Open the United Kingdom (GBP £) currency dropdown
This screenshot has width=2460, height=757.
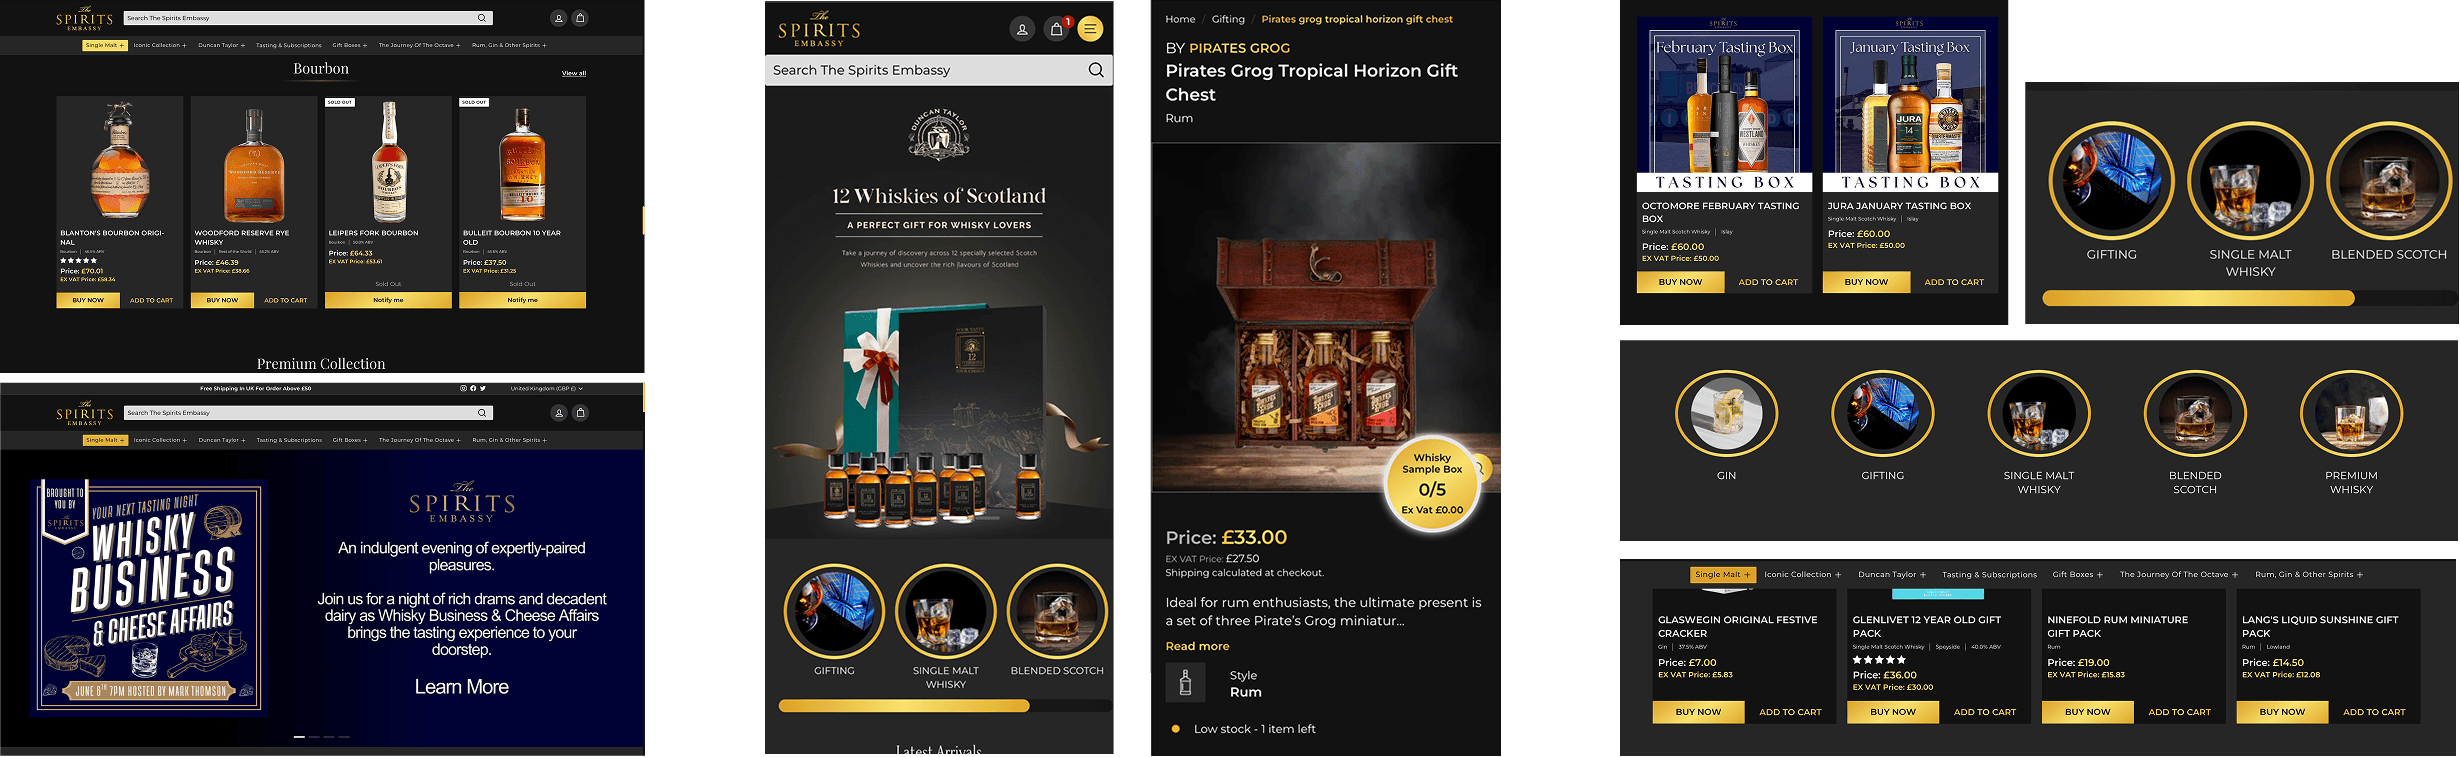(x=546, y=388)
